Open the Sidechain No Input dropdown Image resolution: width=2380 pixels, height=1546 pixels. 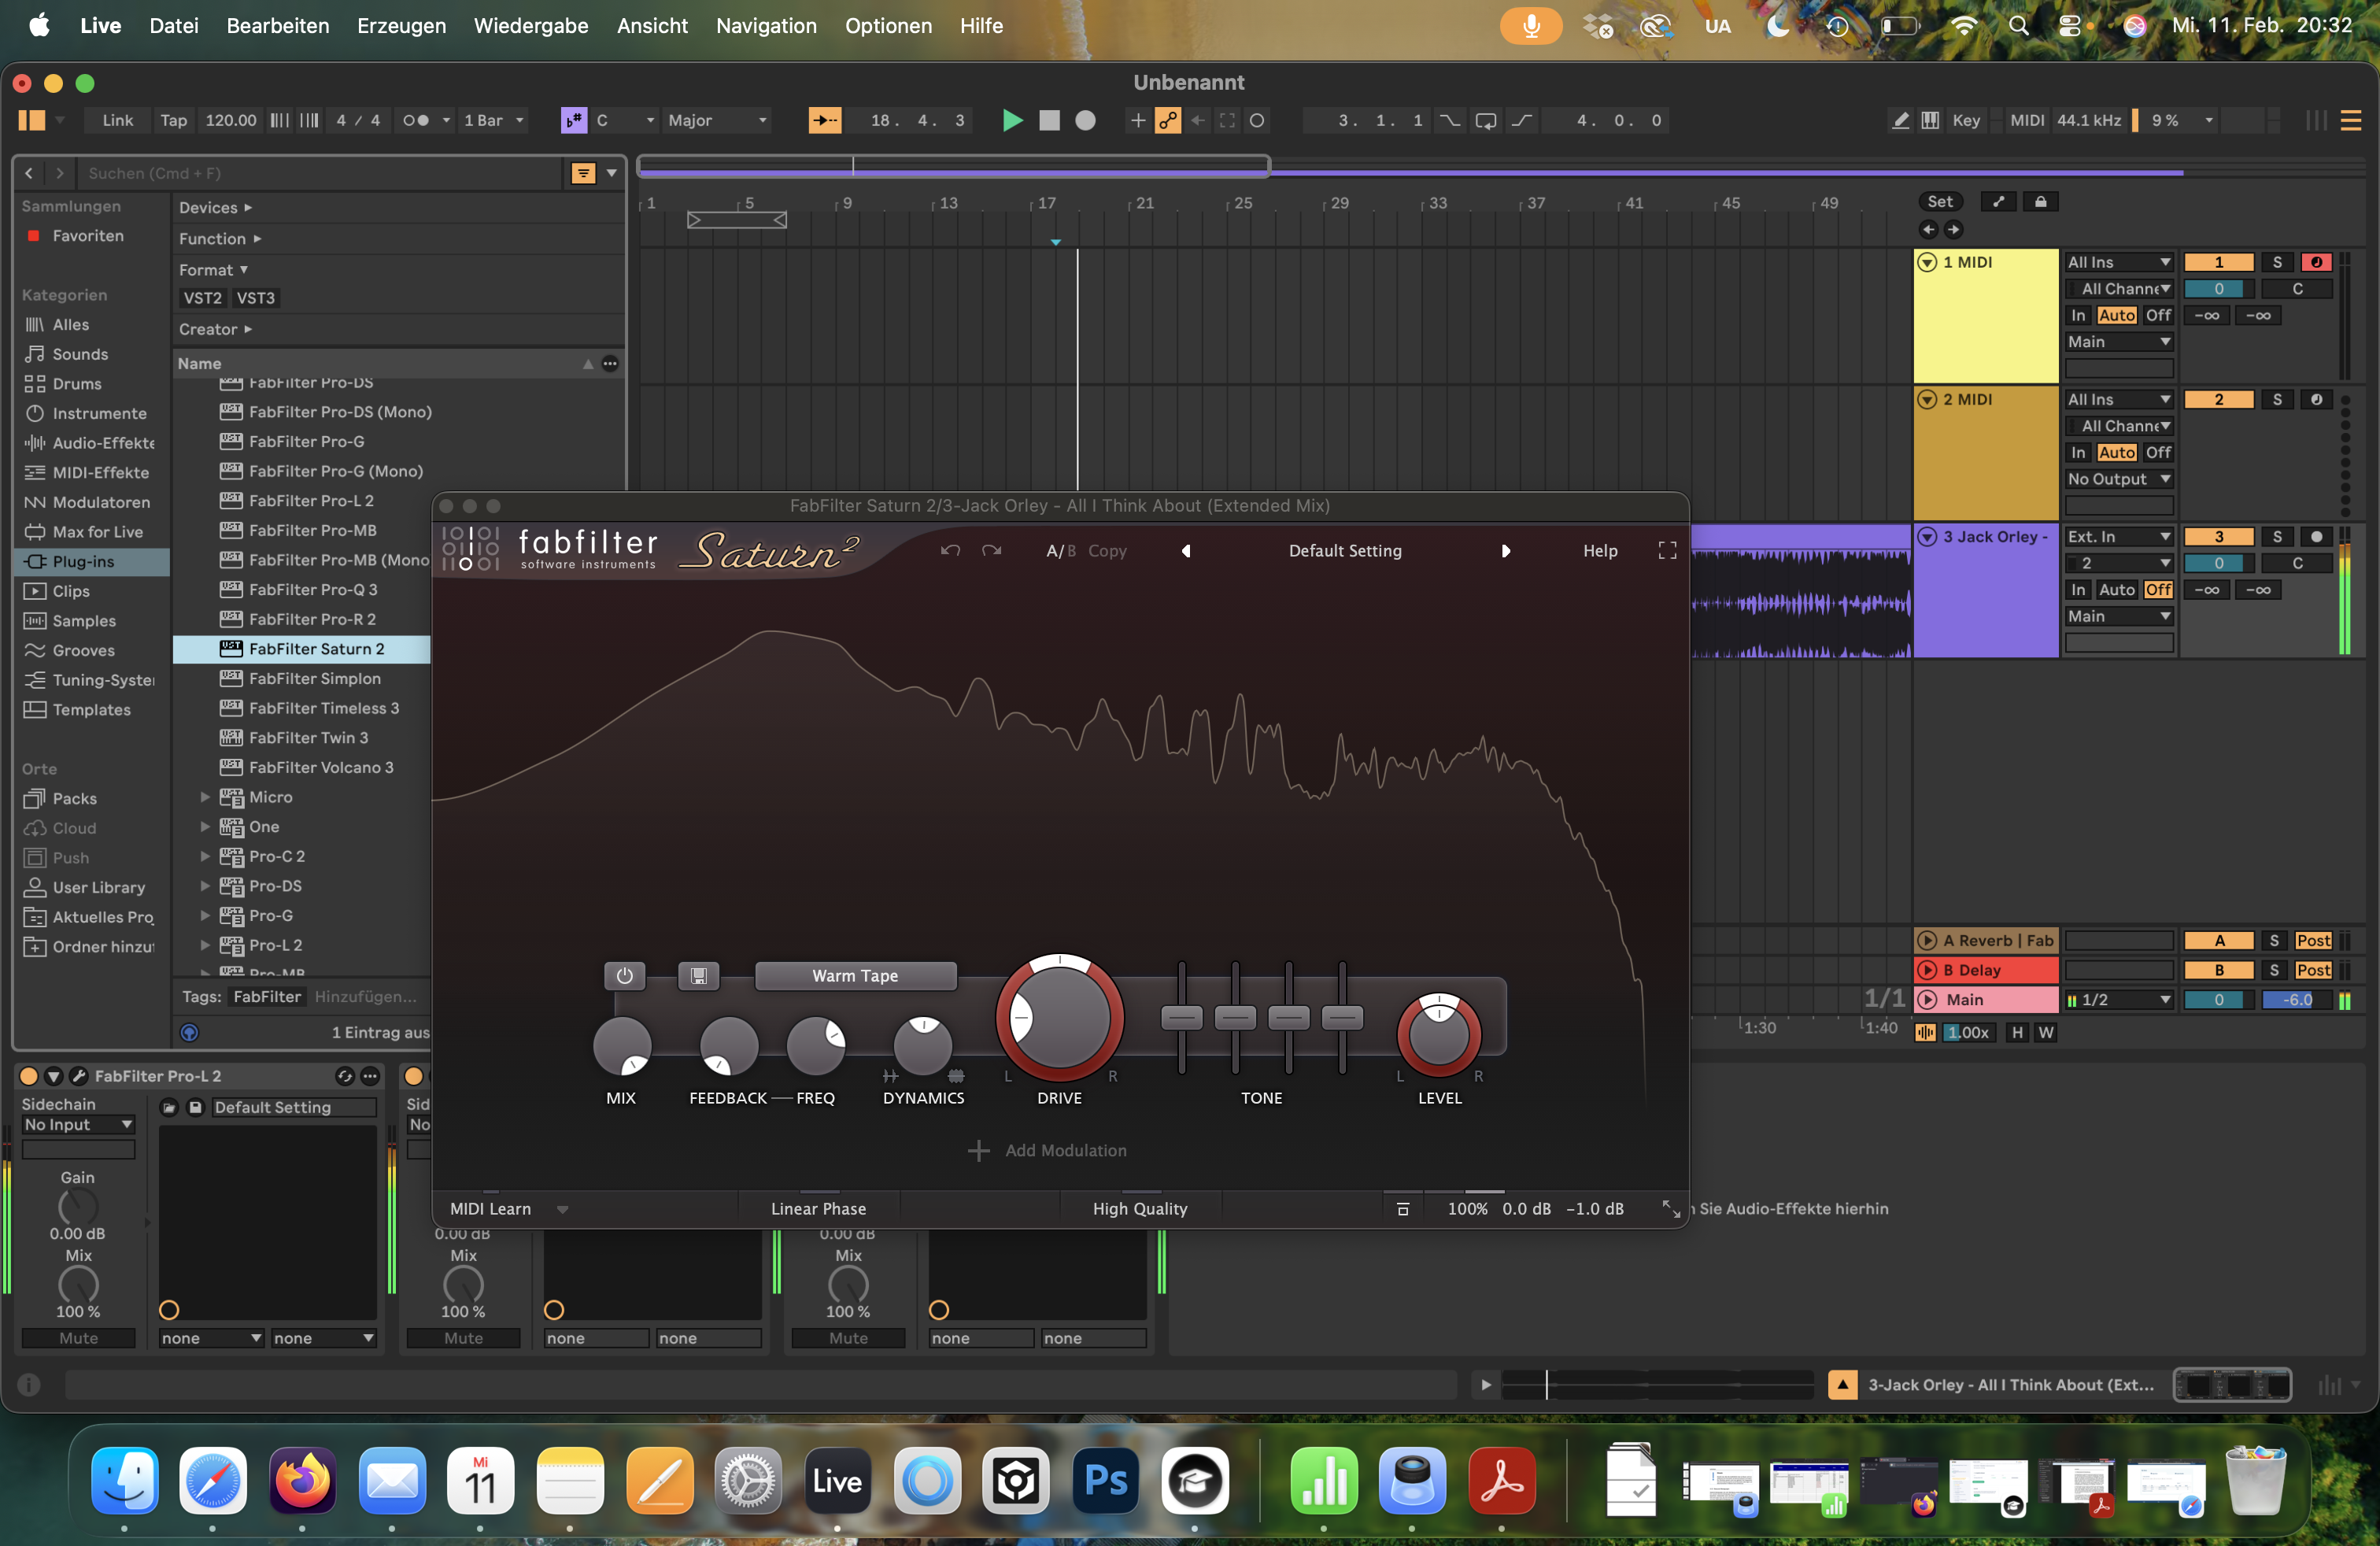[77, 1123]
